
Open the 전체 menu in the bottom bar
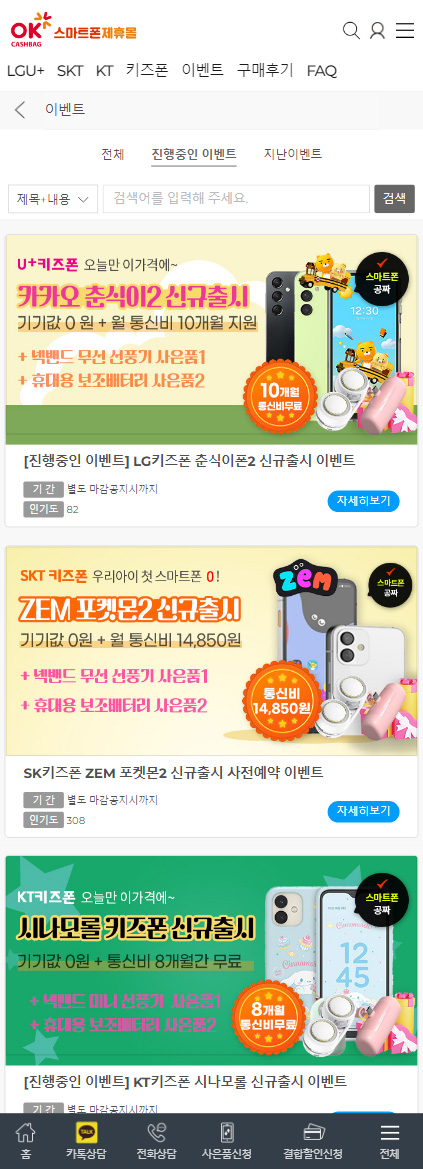coord(389,1141)
